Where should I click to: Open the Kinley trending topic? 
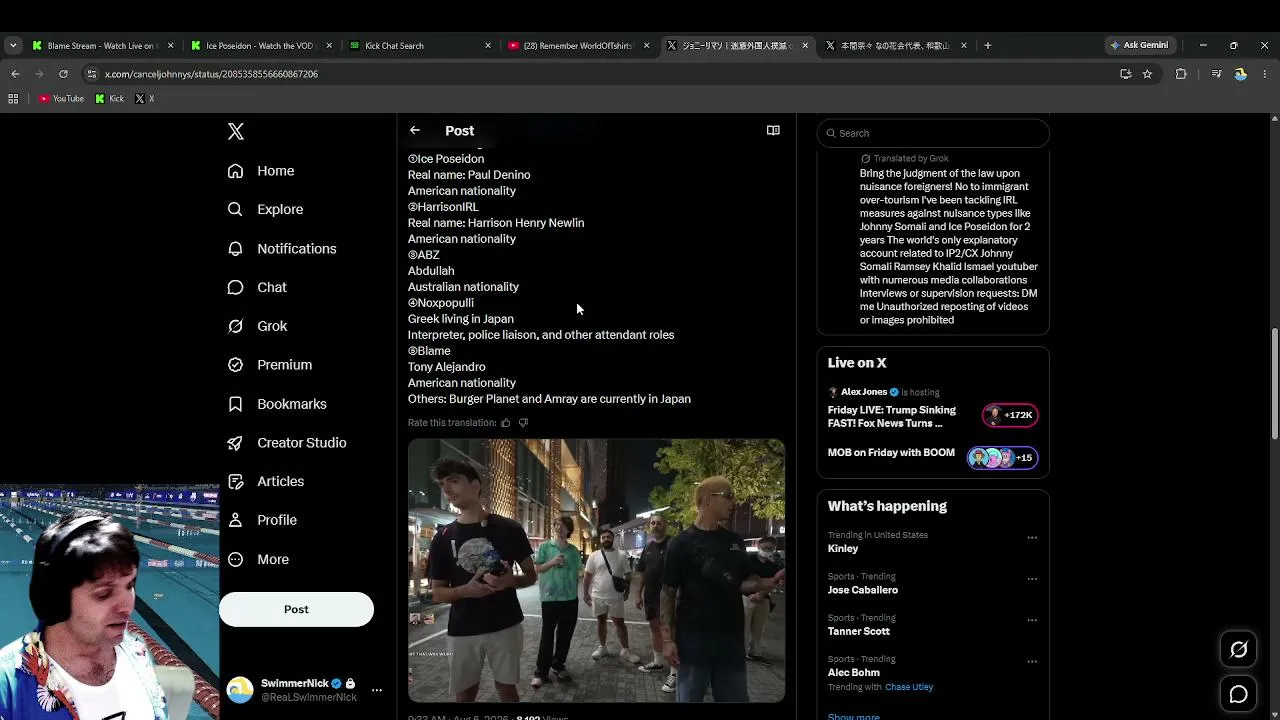pyautogui.click(x=843, y=549)
